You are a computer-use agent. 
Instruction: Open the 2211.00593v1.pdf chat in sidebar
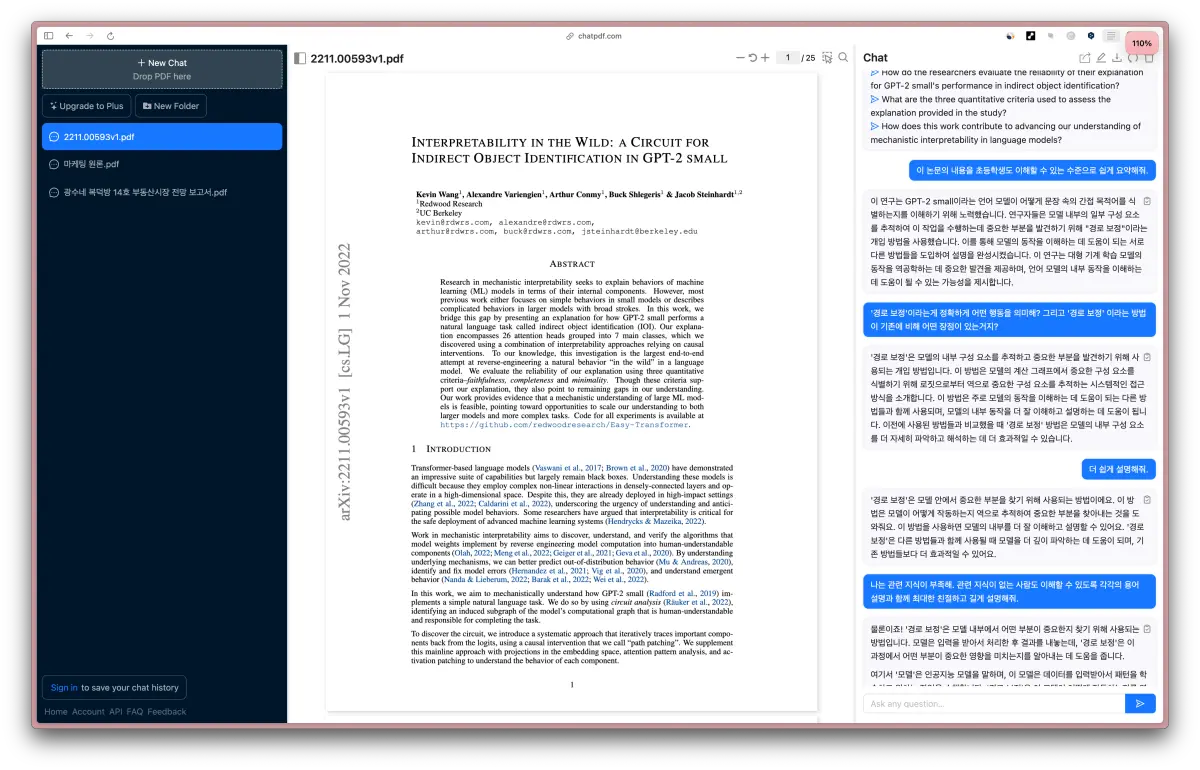(162, 137)
